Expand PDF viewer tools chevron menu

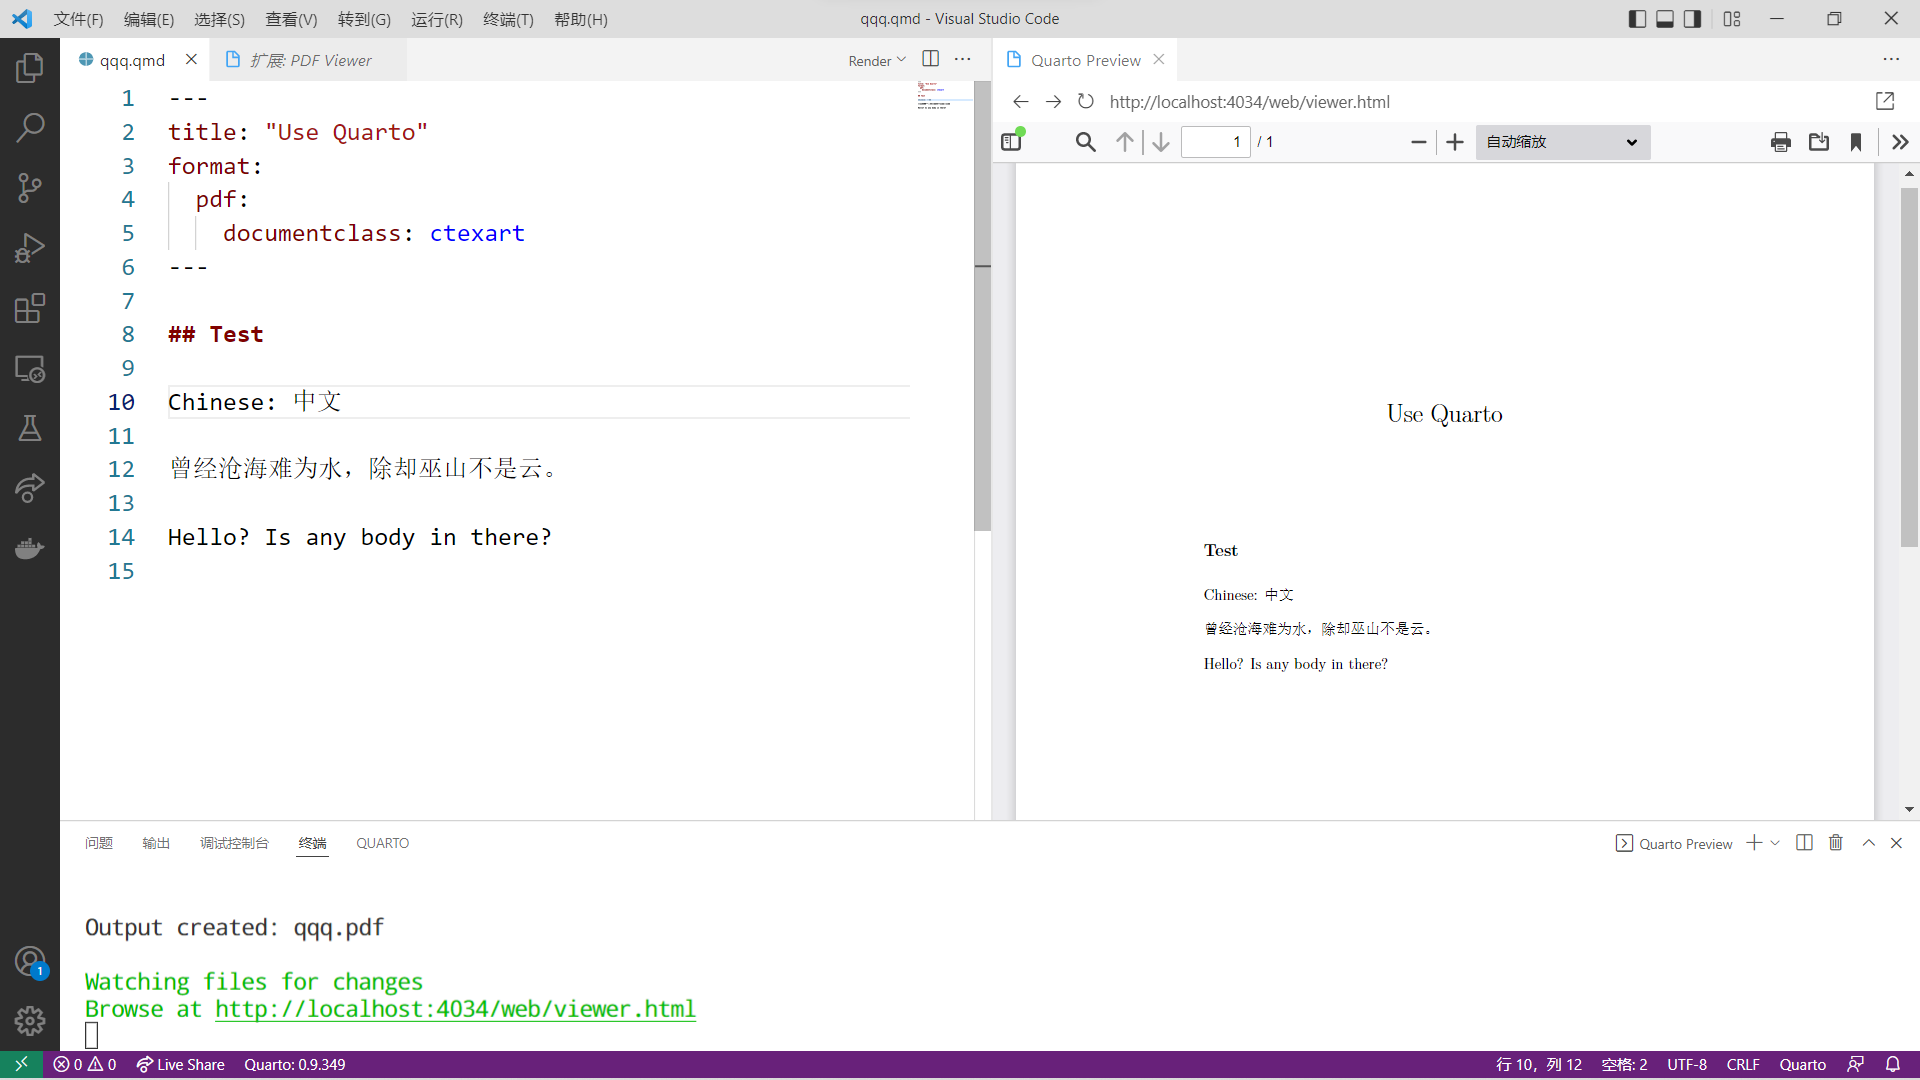pyautogui.click(x=1900, y=142)
